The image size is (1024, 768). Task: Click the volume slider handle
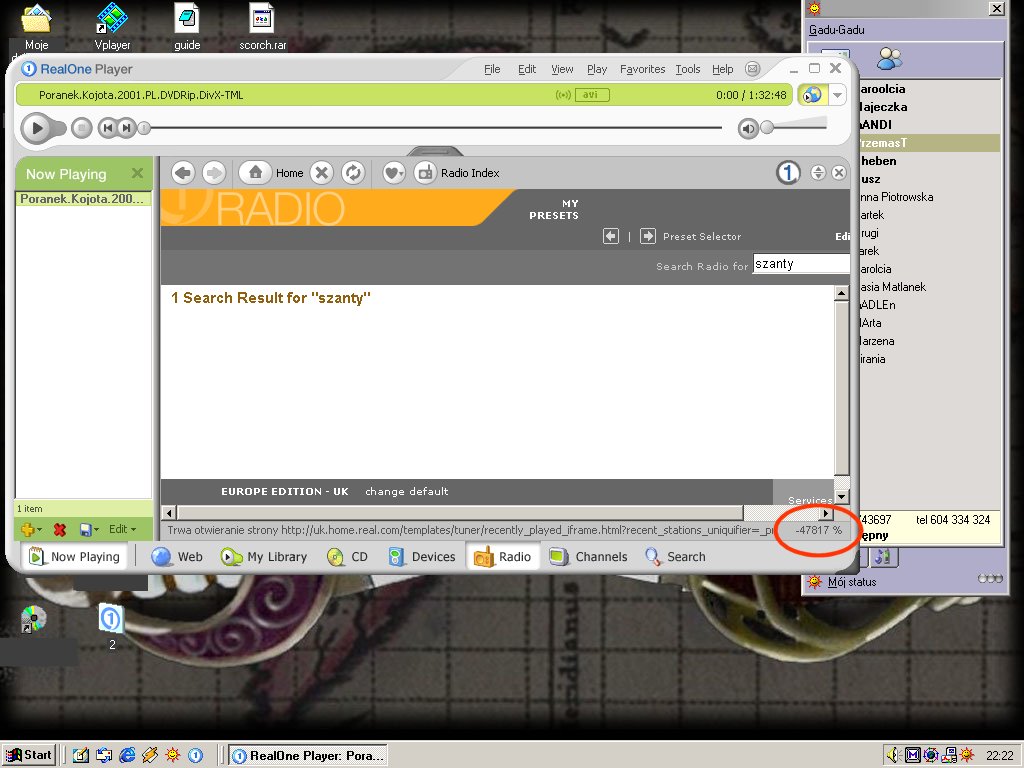pyautogui.click(x=767, y=127)
